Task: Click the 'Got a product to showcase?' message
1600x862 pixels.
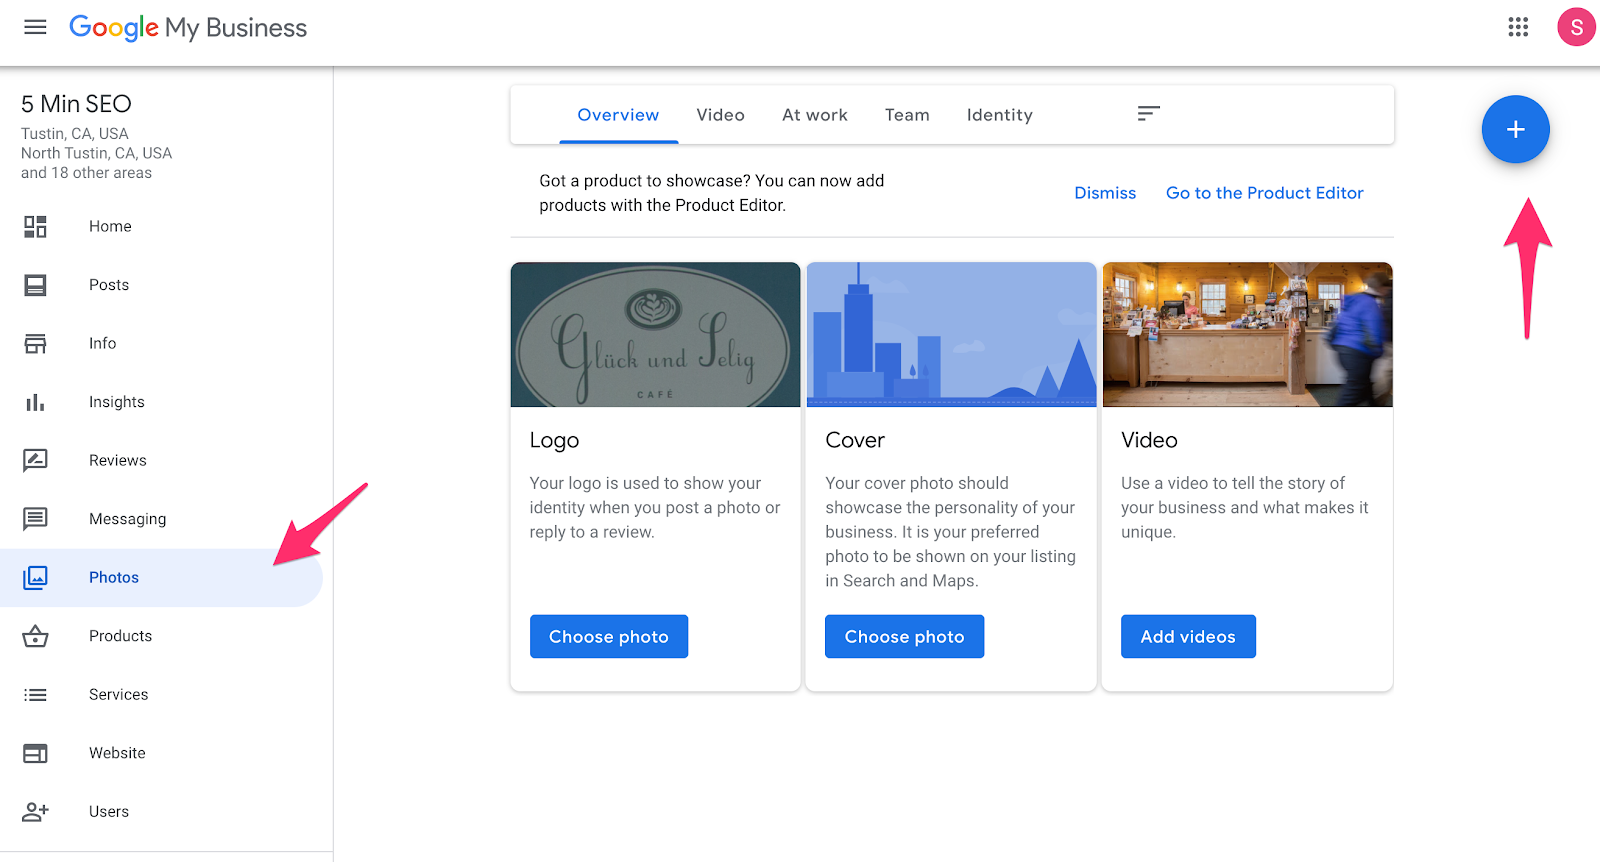Action: tap(712, 193)
